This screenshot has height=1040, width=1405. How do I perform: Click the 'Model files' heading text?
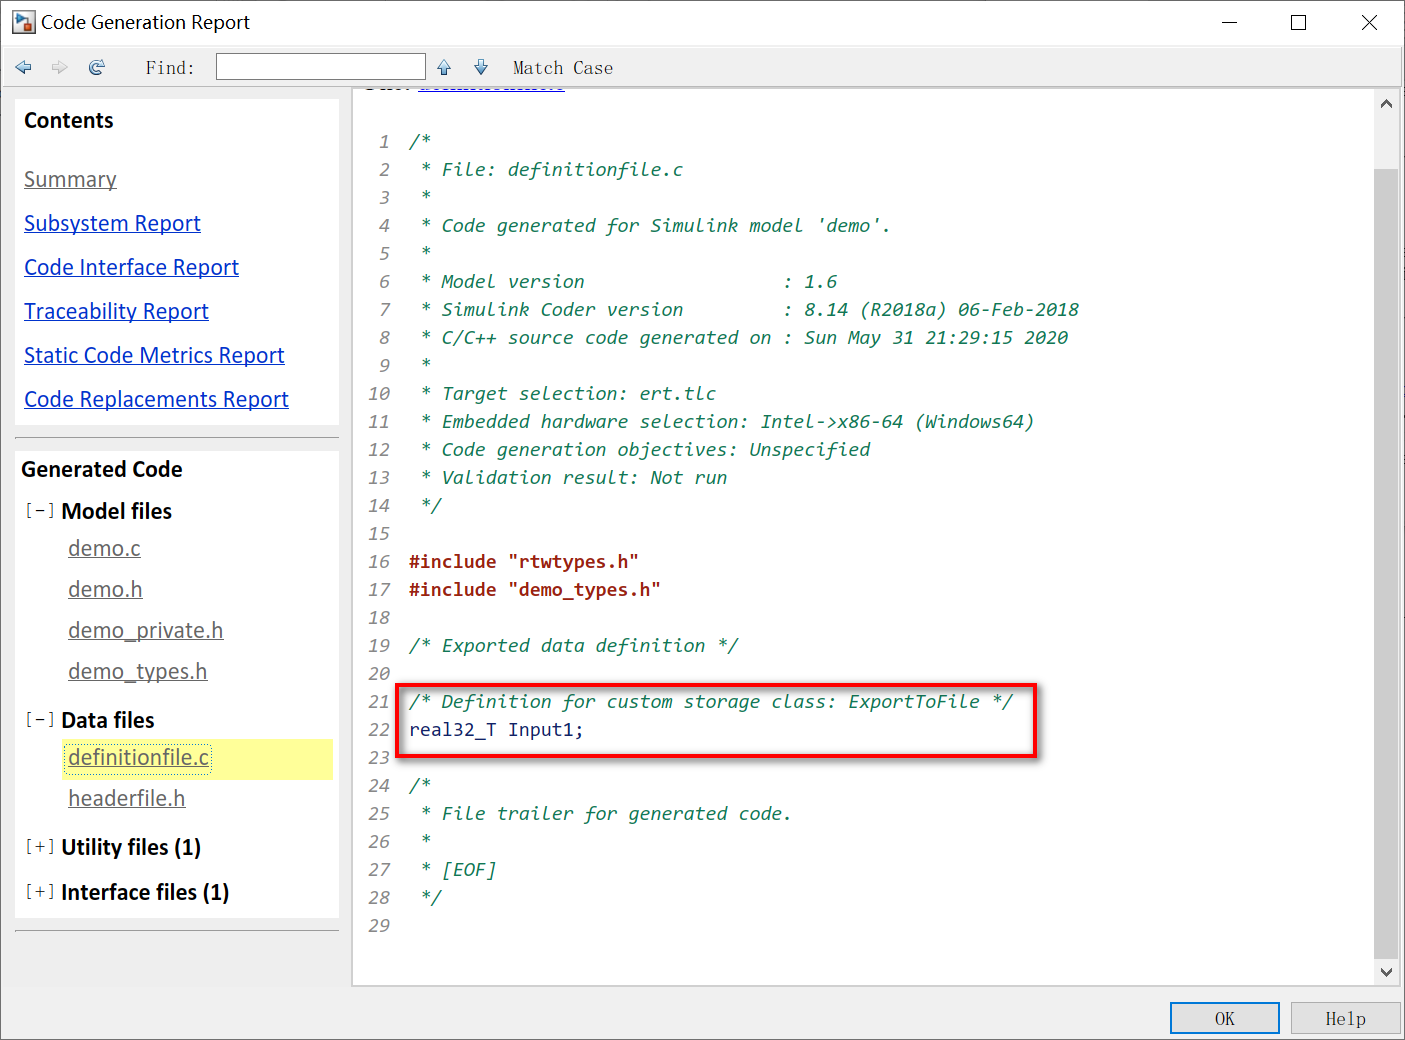[116, 511]
